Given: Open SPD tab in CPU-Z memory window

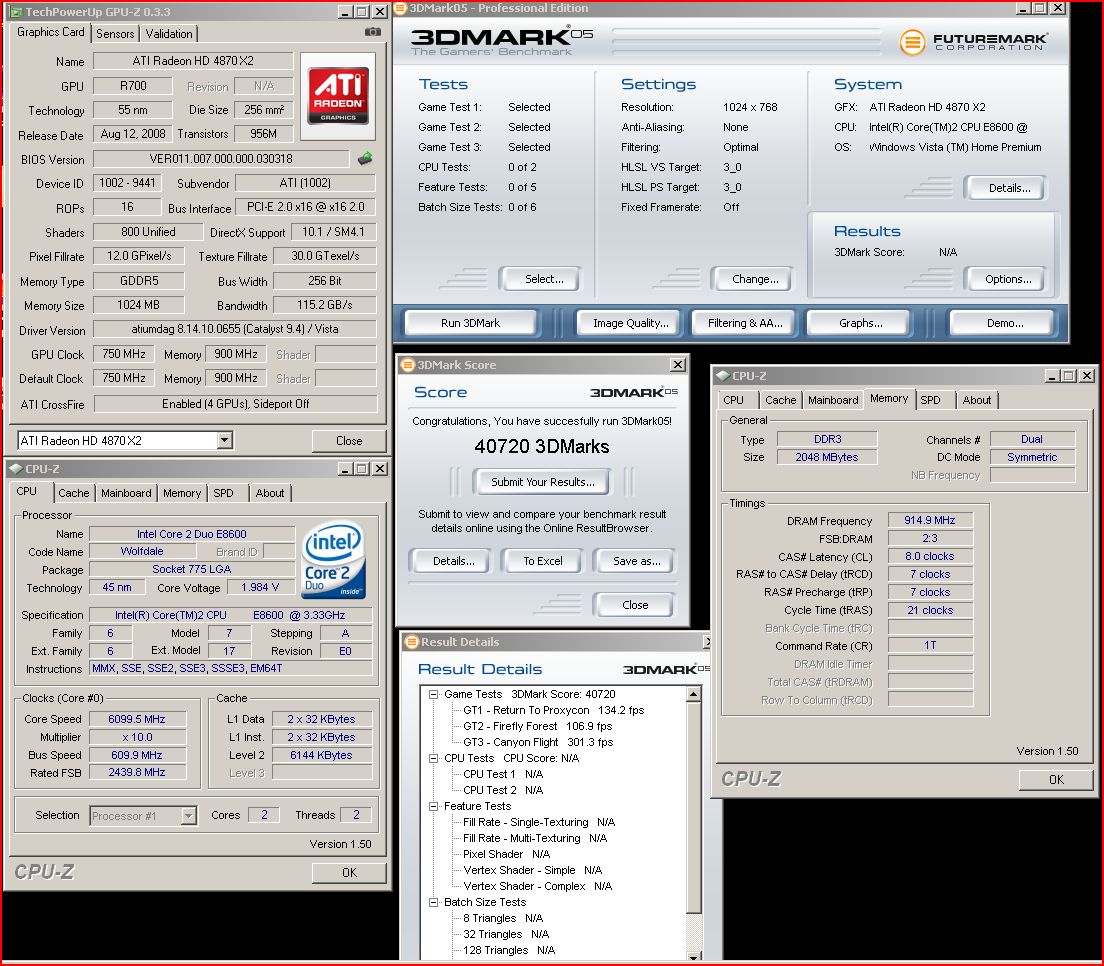Looking at the screenshot, I should point(930,400).
